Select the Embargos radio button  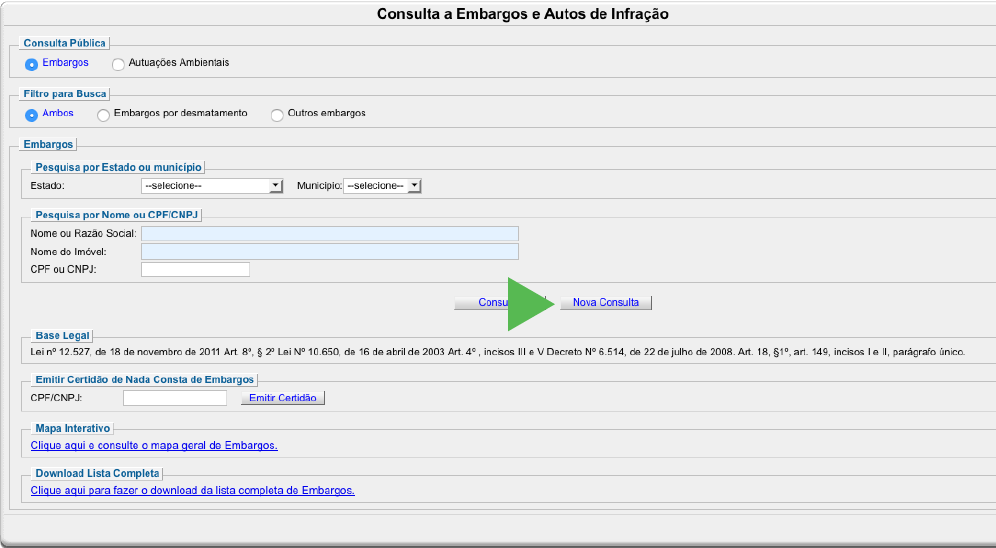point(32,64)
